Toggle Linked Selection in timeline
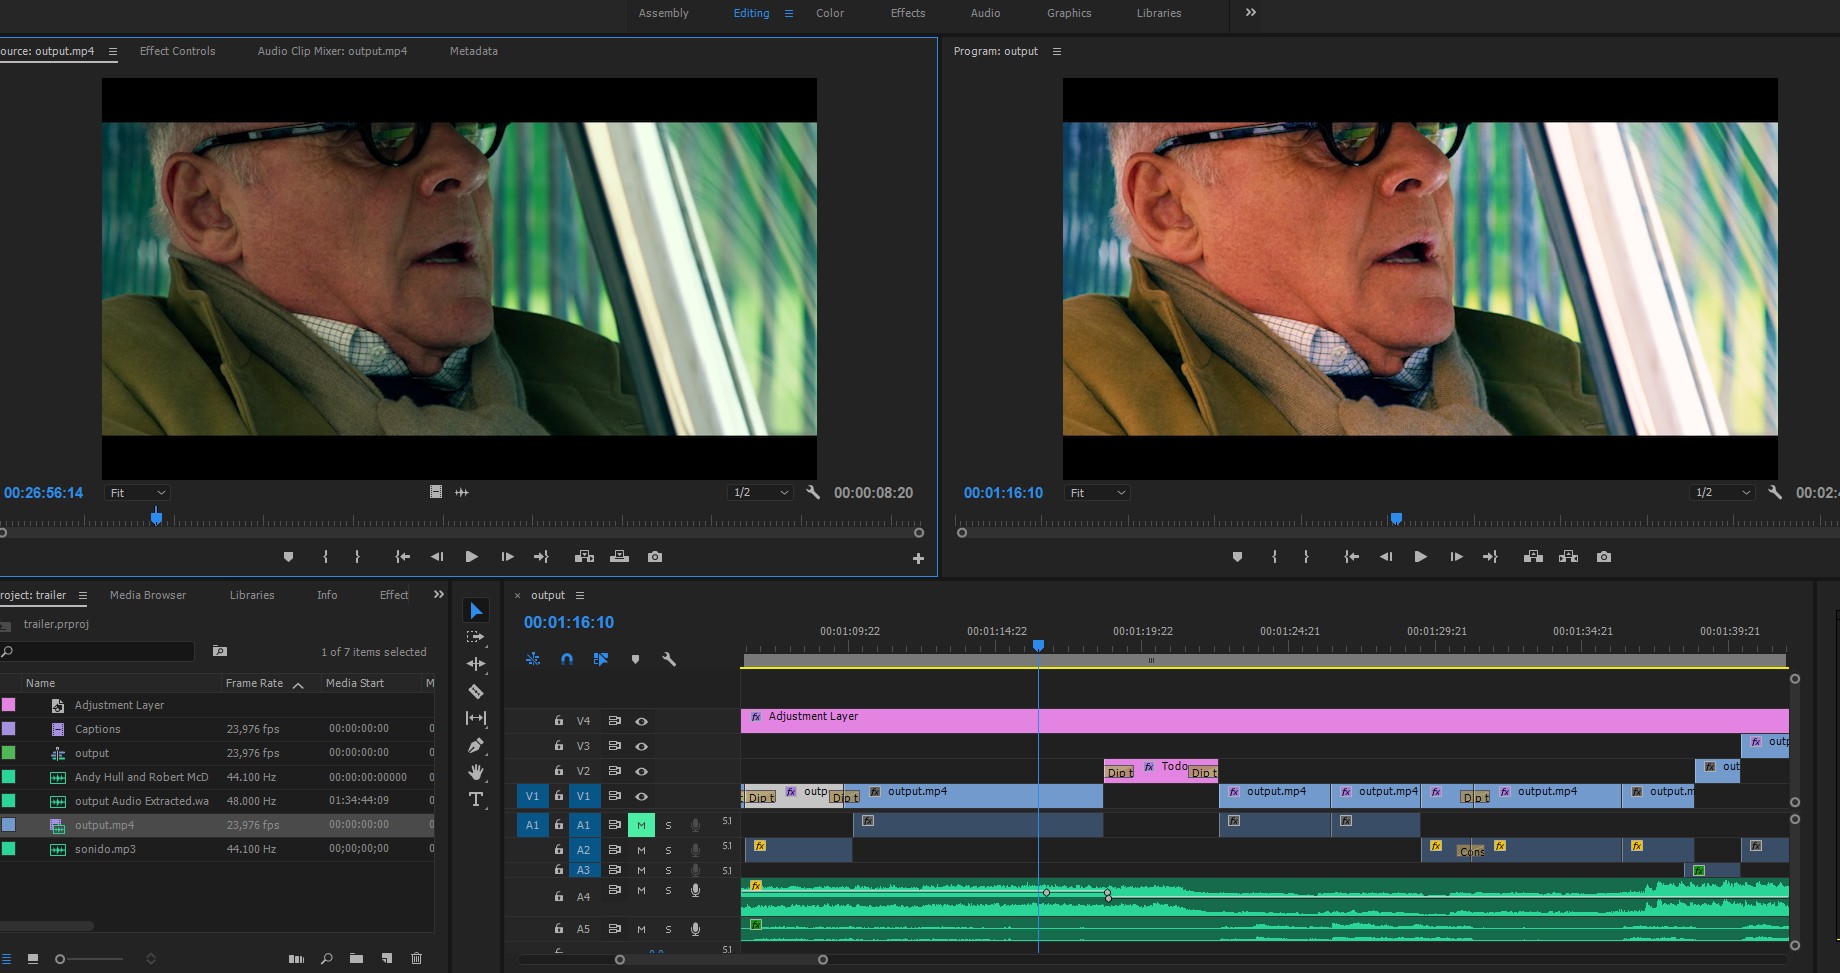The width and height of the screenshot is (1840, 973). [601, 659]
